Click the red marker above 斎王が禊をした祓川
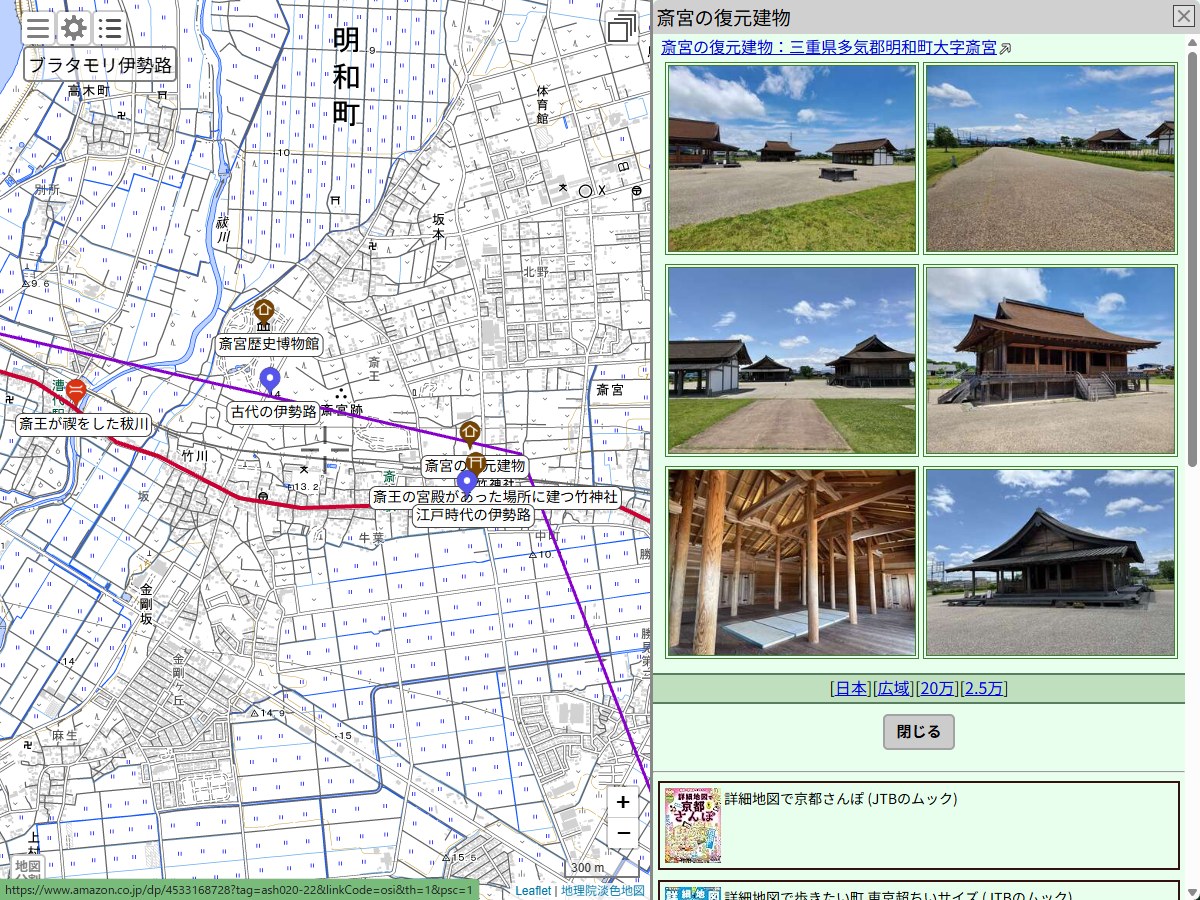Screen dimensions: 1200x900 [76, 392]
